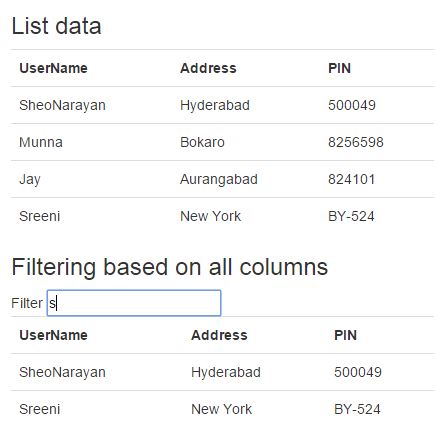Select SheoNarayan in the filtered table
The height and width of the screenshot is (434, 437).
(62, 372)
